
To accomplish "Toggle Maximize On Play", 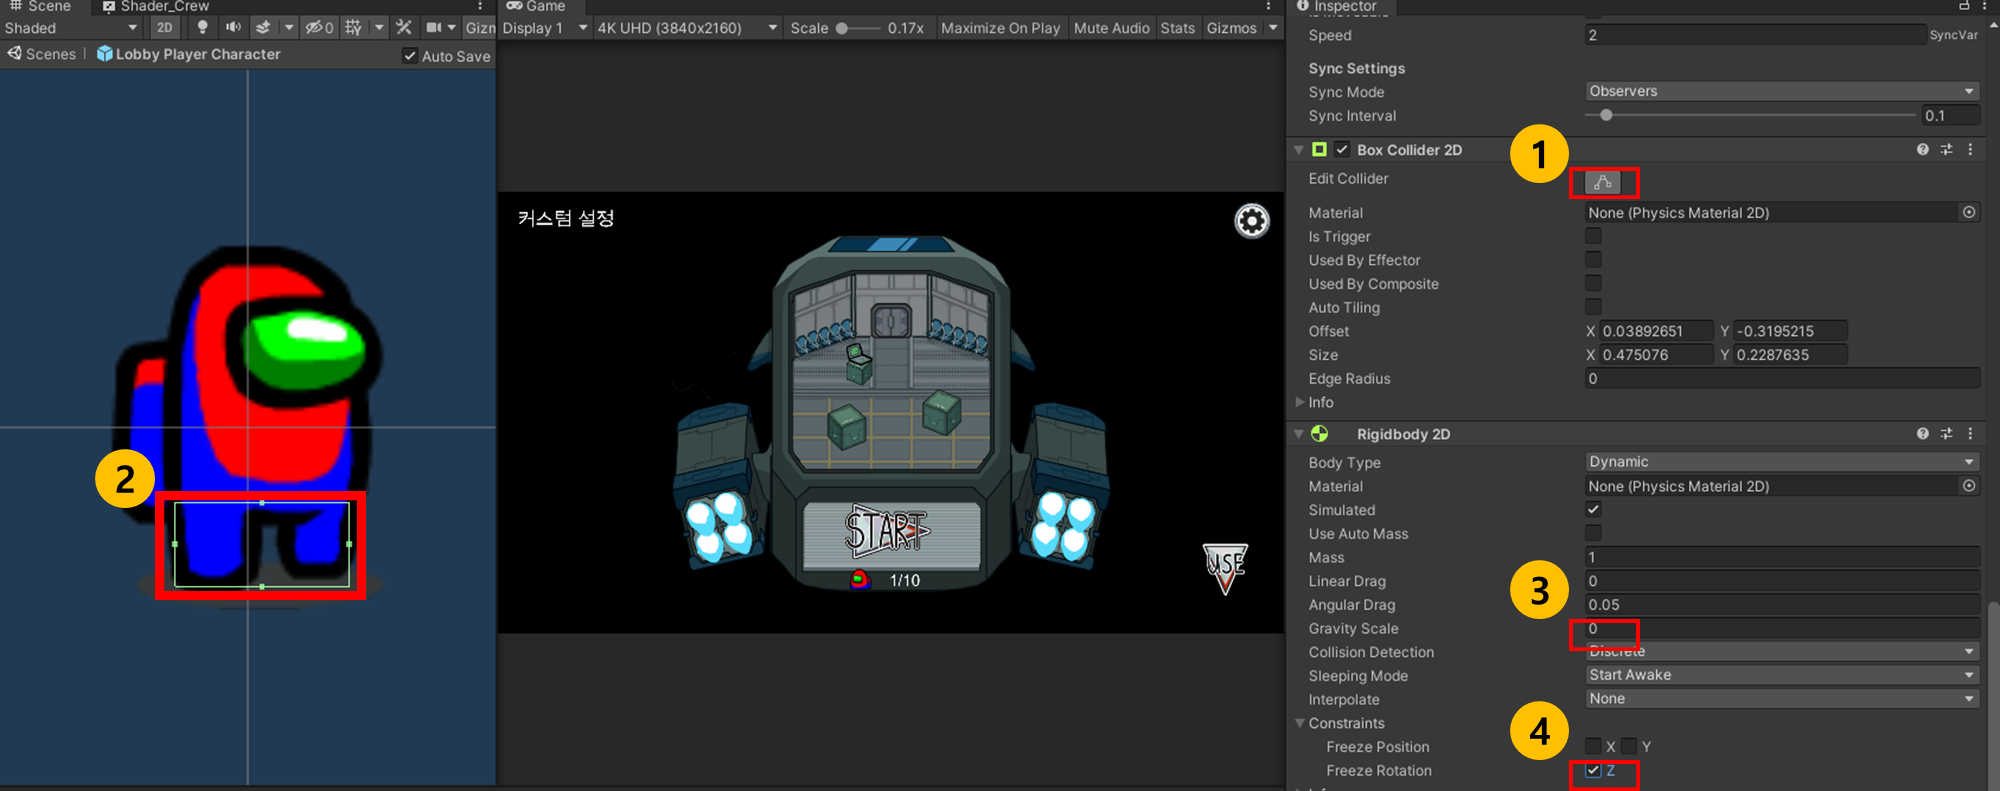I will (x=1000, y=28).
